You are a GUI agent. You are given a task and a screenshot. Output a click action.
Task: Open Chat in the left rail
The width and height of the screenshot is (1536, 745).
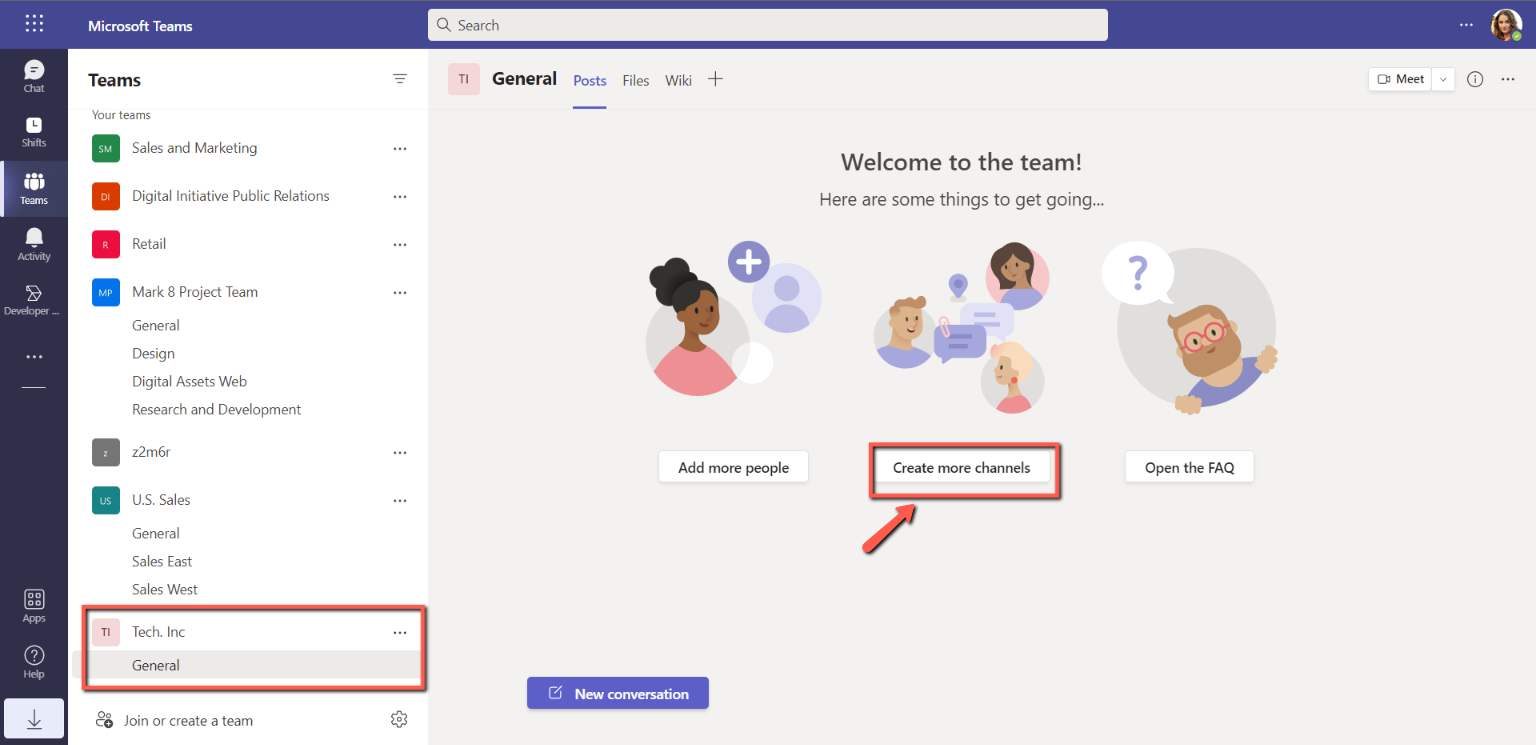tap(34, 76)
